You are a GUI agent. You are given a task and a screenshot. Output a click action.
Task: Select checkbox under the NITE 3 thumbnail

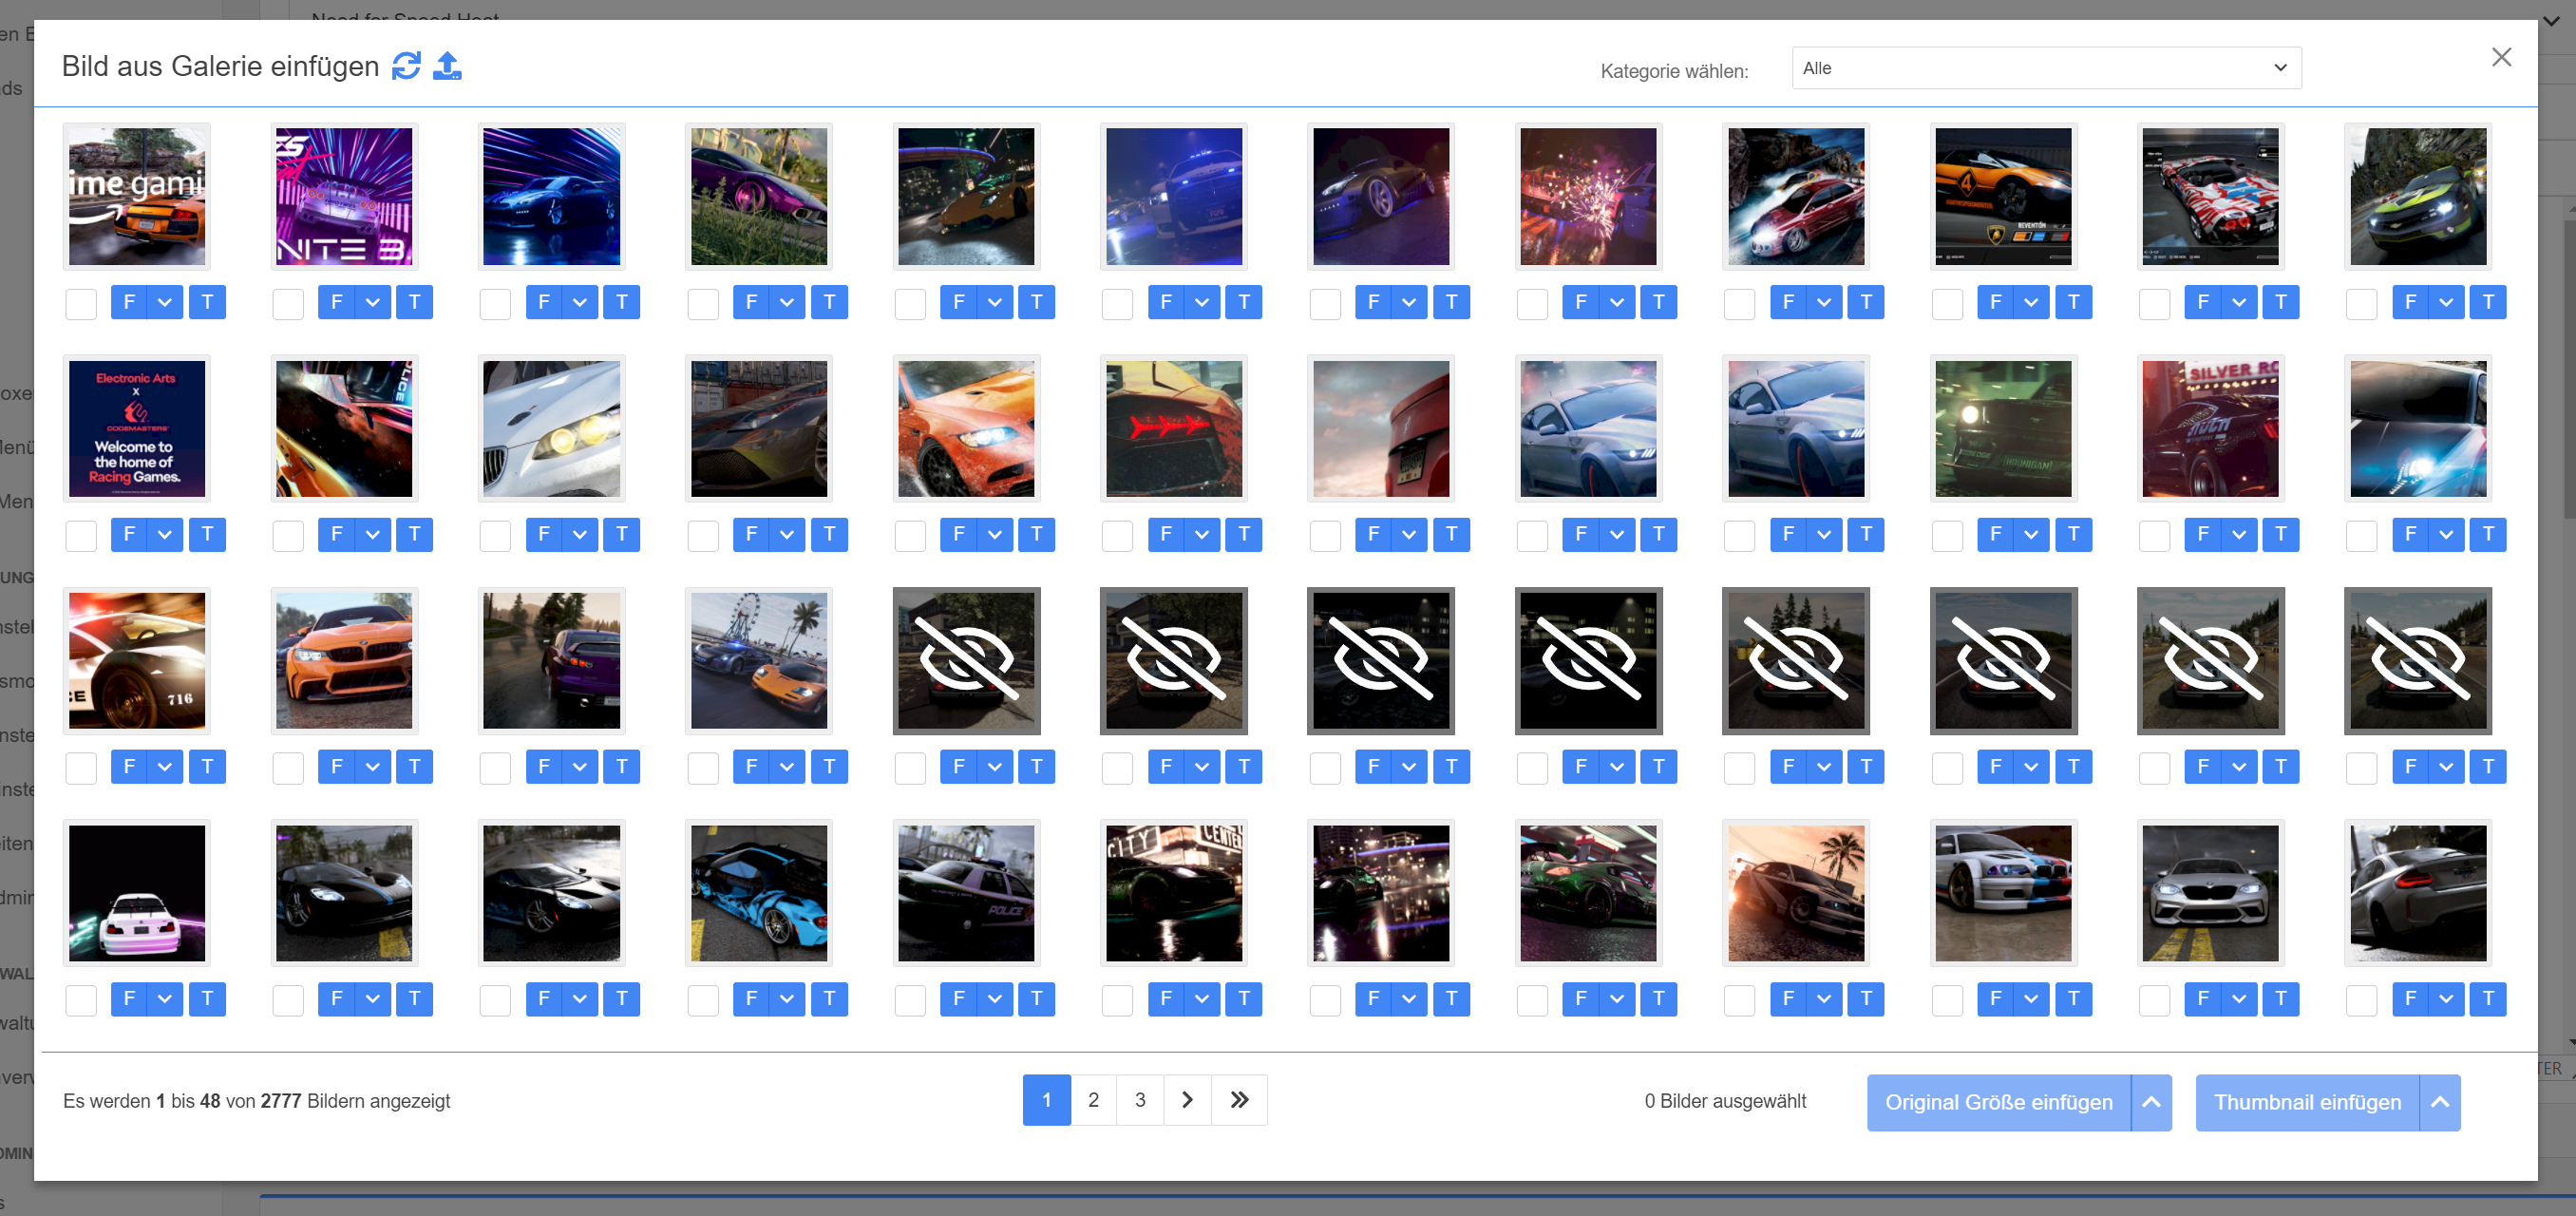tap(288, 303)
